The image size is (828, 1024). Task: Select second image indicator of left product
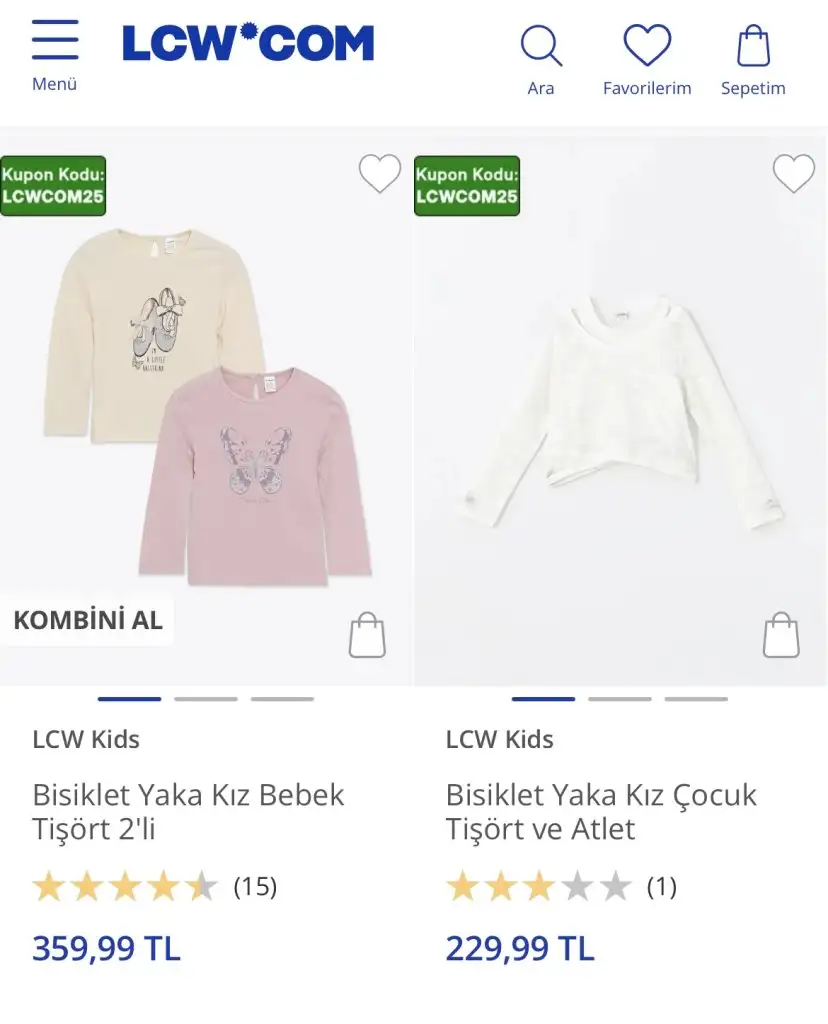coord(206,699)
